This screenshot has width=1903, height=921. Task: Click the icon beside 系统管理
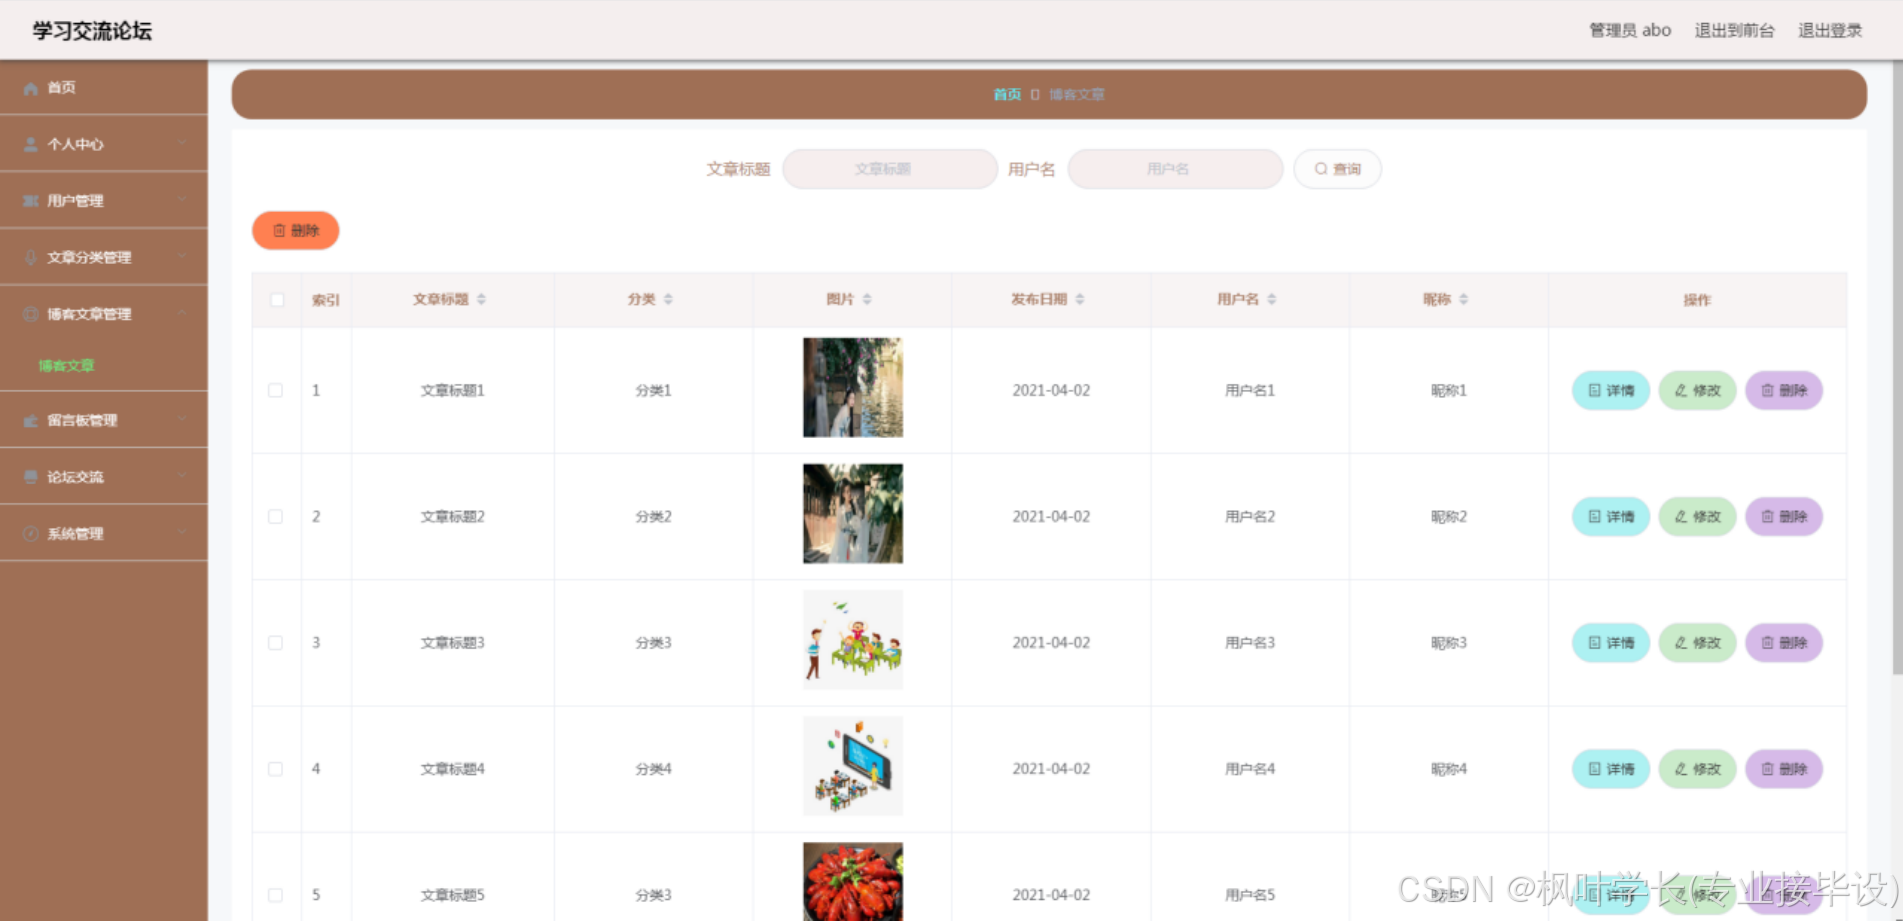31,534
